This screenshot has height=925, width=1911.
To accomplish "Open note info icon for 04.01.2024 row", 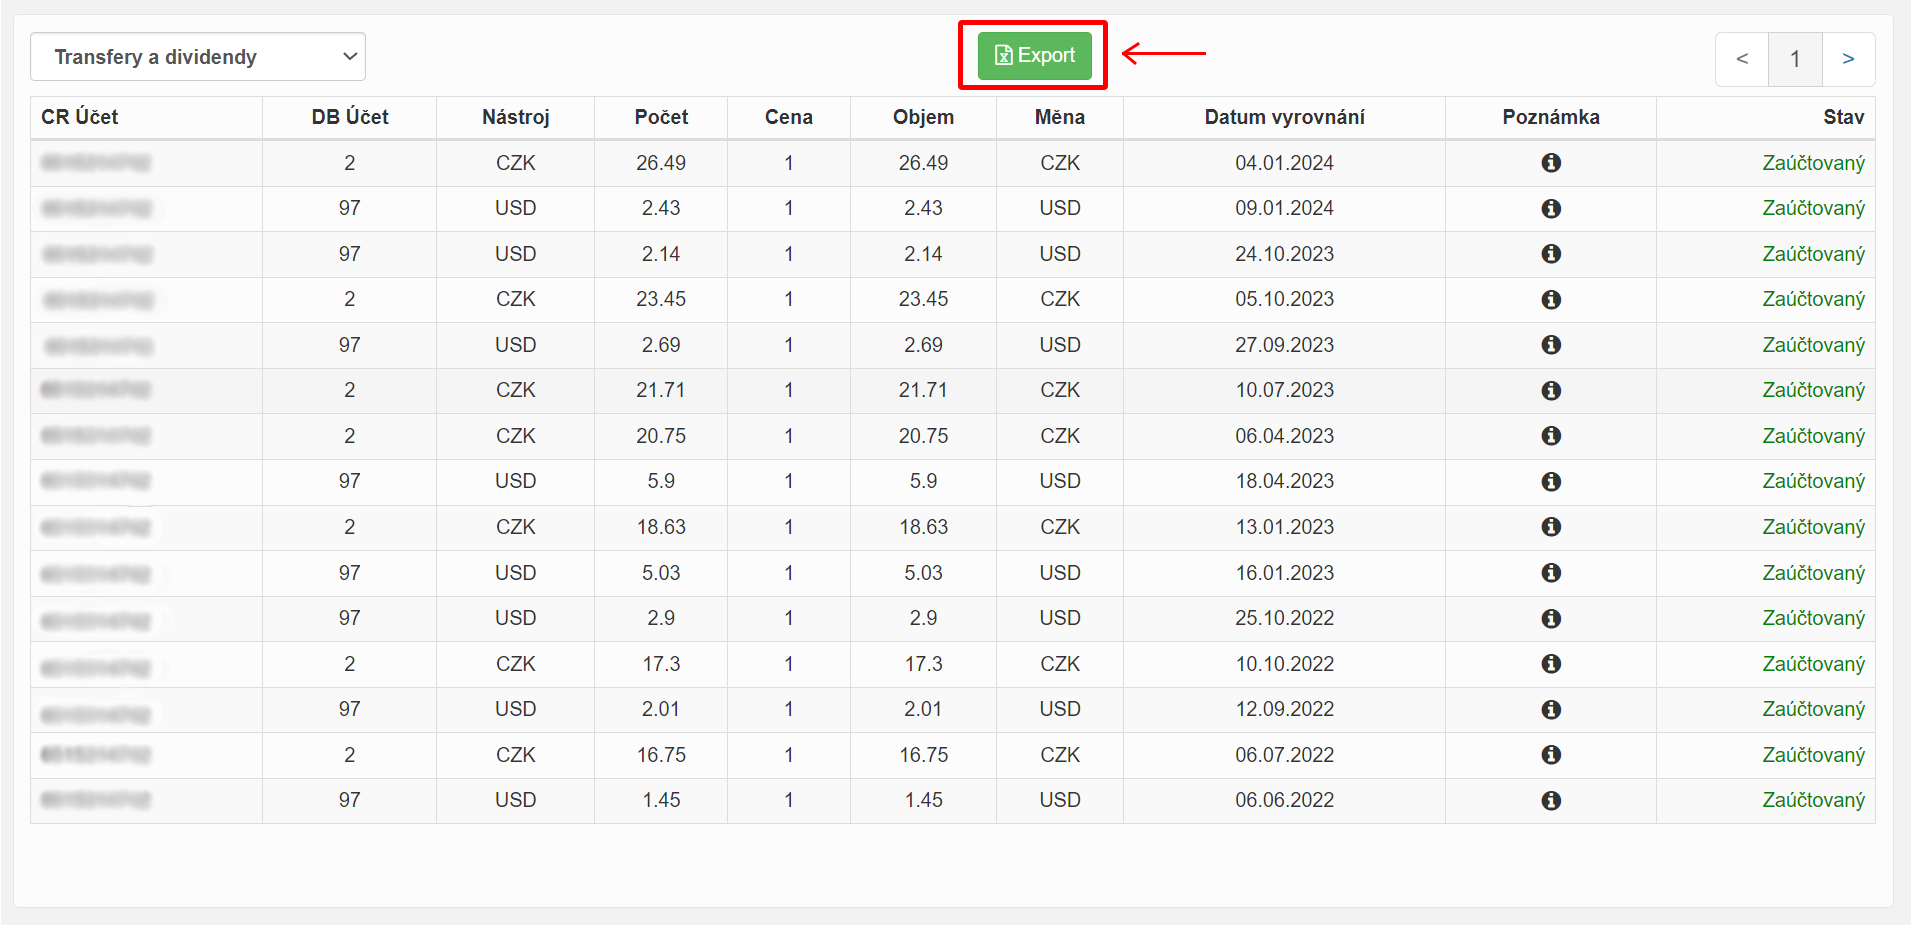I will [1551, 163].
